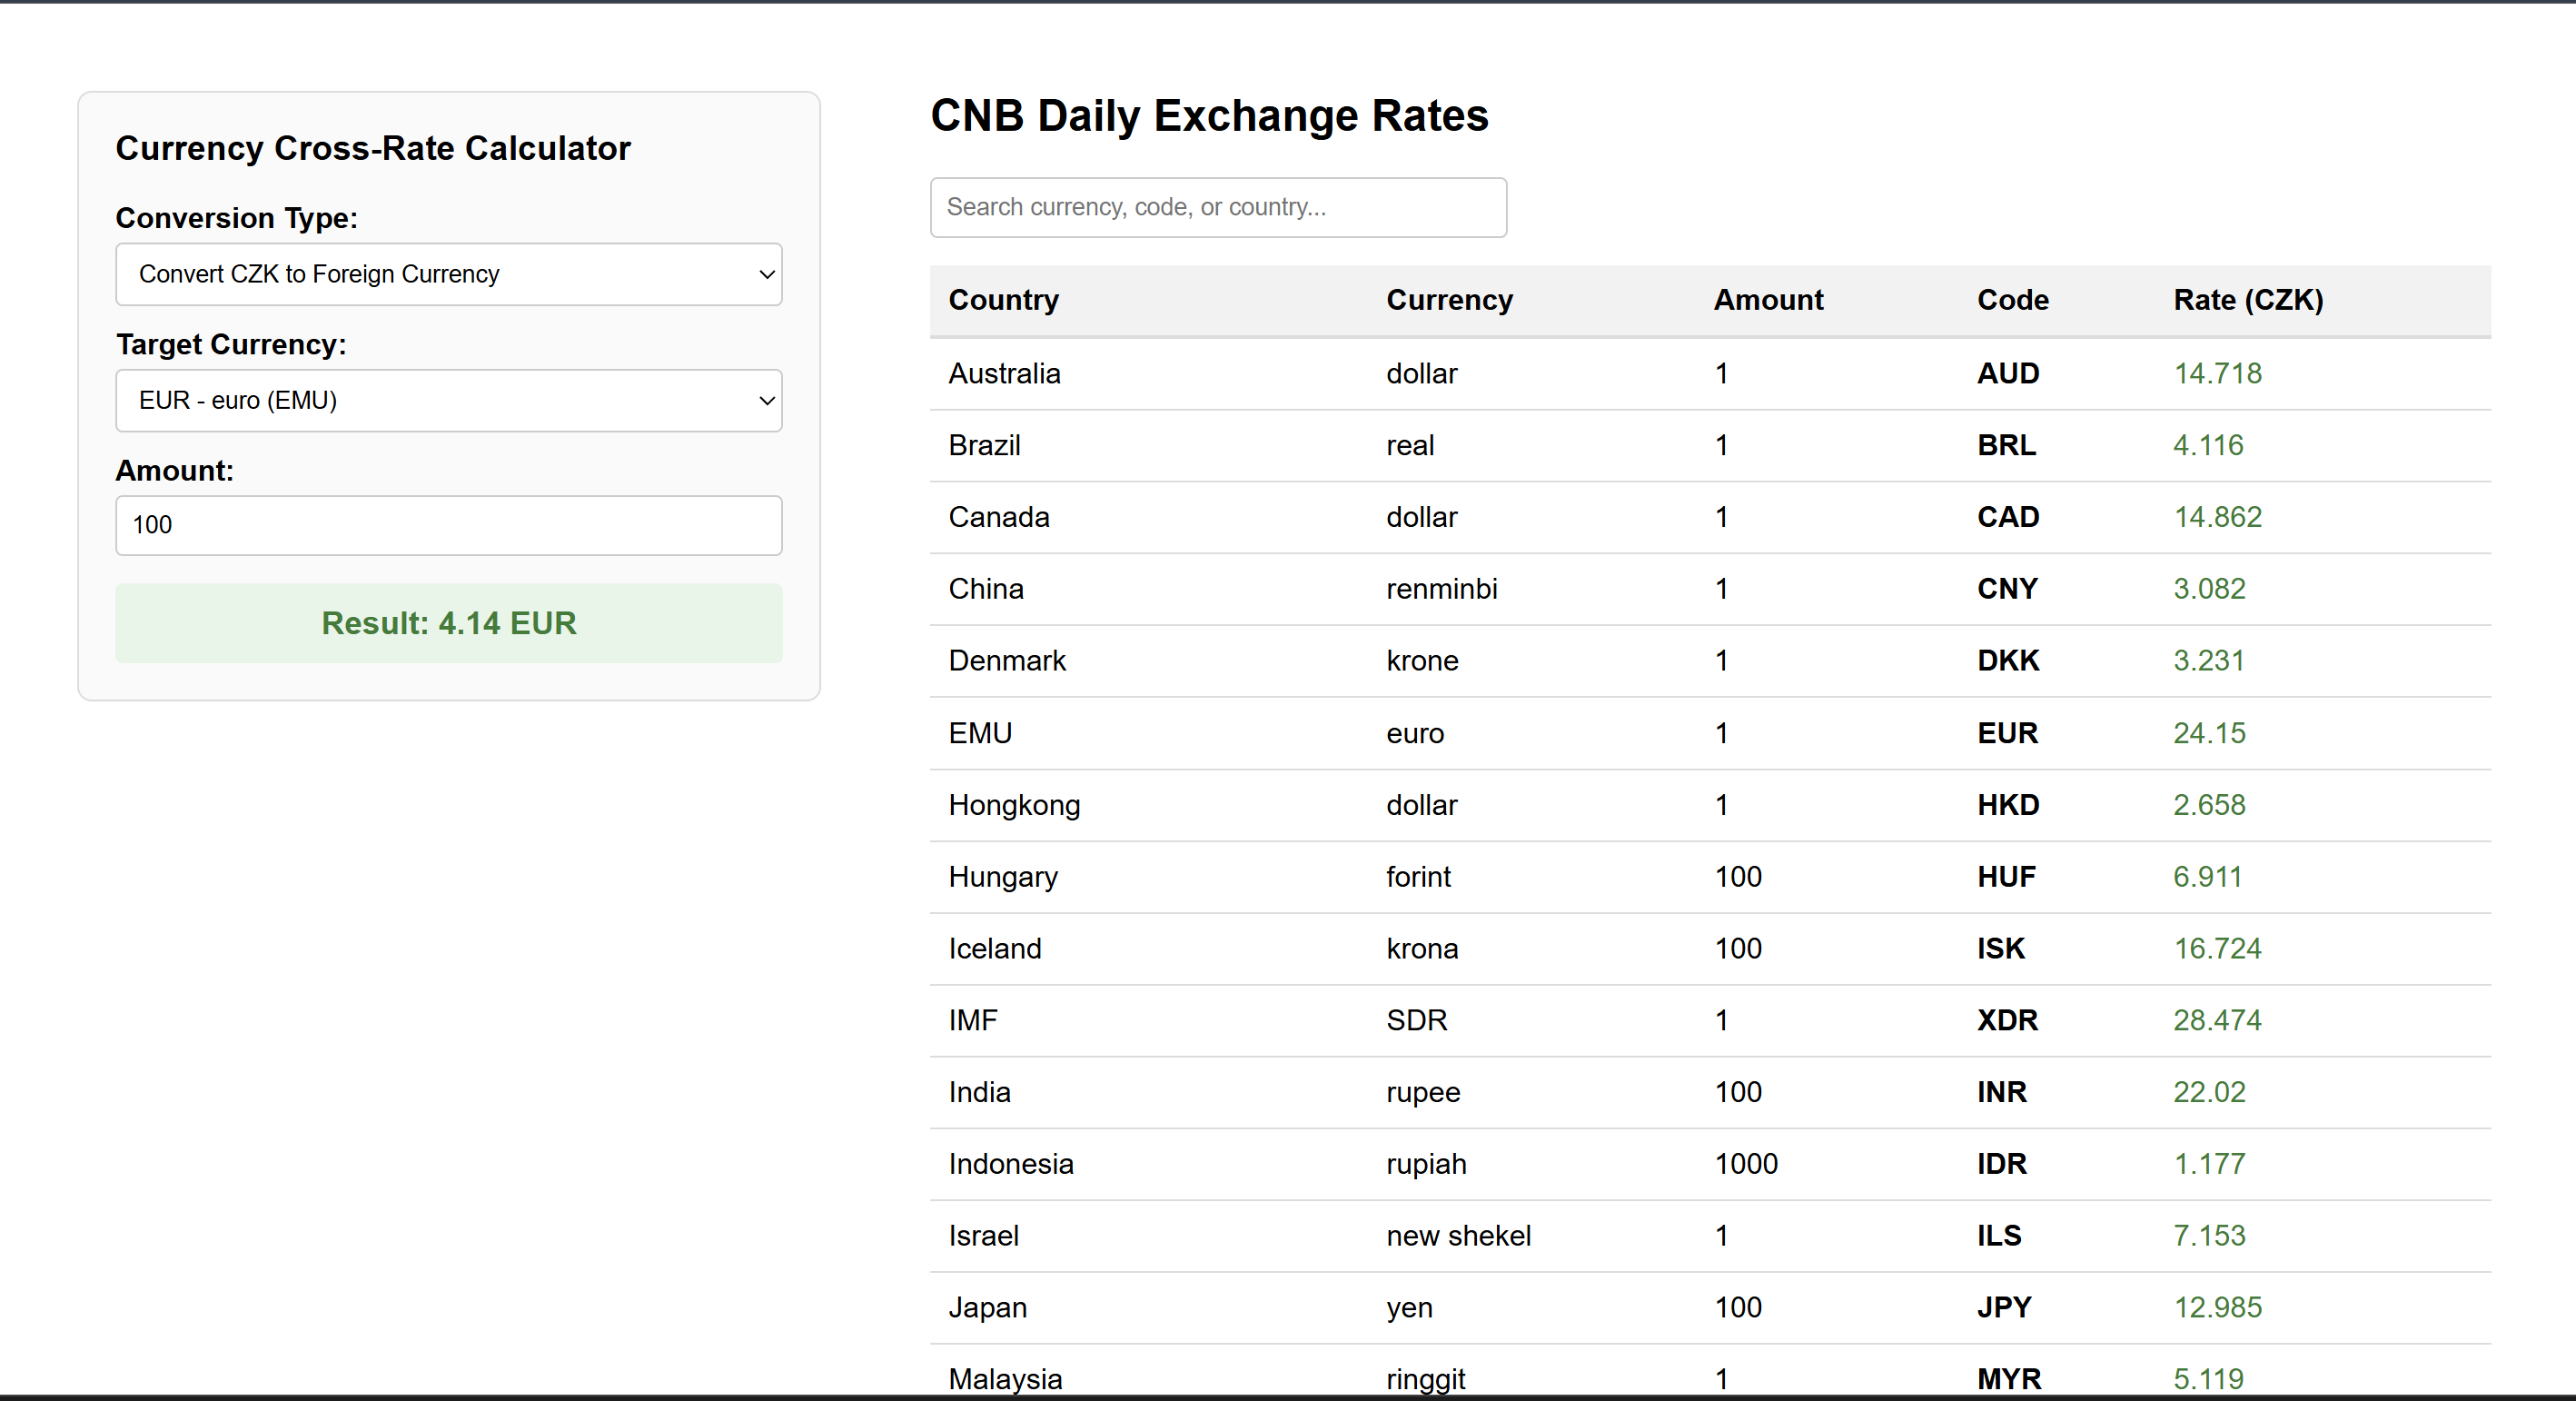
Task: Click the ILS currency code
Action: click(1999, 1237)
